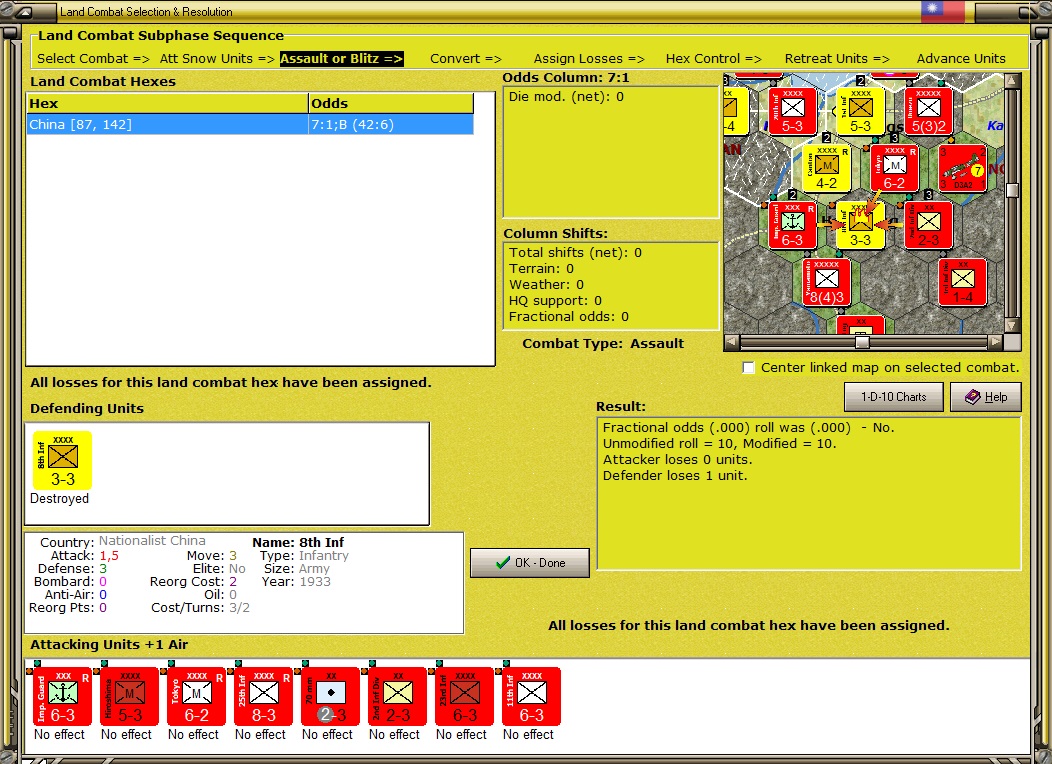Image resolution: width=1052 pixels, height=764 pixels.
Task: Select the 2nd Inf Div 2-3 attacking unit
Action: point(398,696)
